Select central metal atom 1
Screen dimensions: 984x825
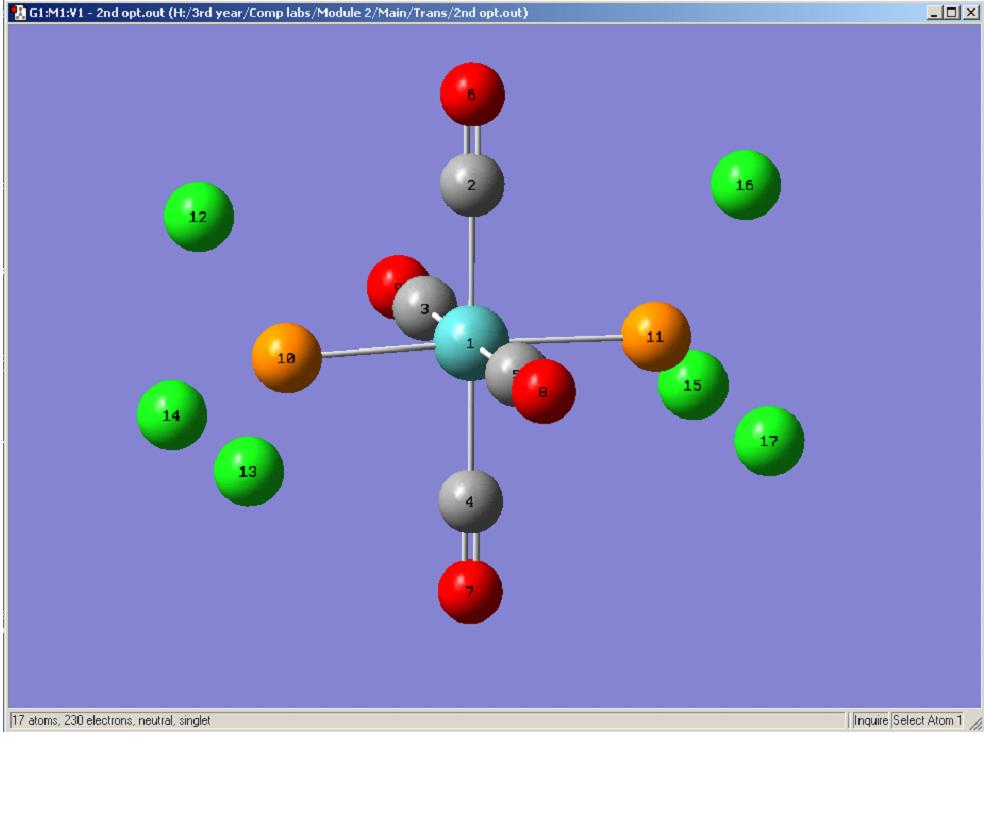[471, 343]
